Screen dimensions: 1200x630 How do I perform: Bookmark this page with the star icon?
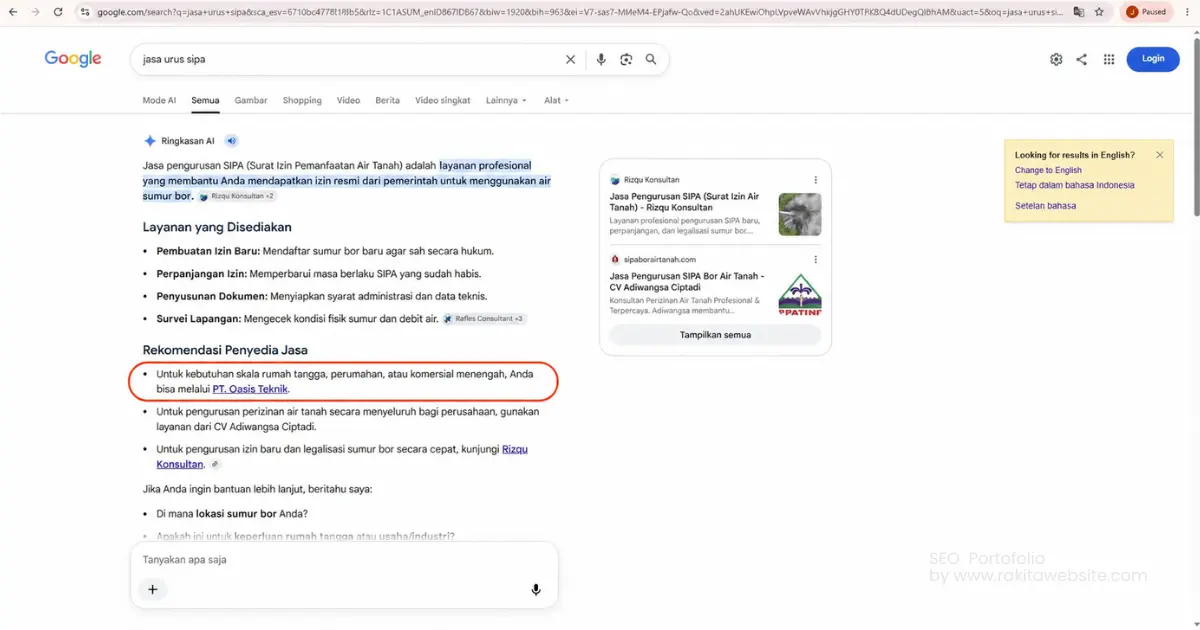coord(1099,12)
